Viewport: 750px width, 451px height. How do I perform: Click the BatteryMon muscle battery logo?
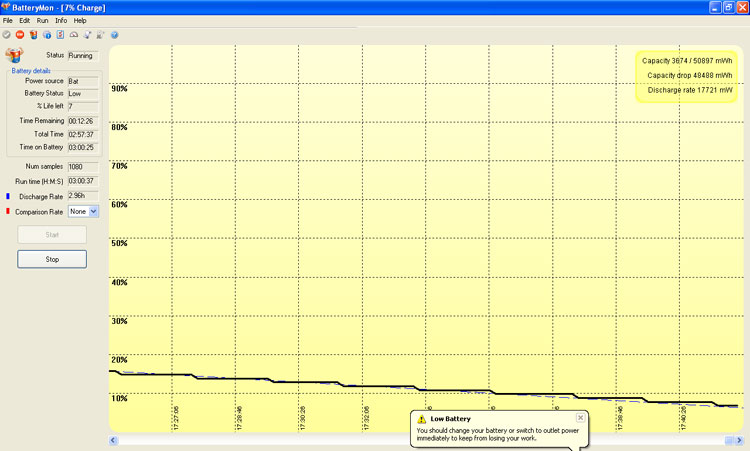coord(14,55)
